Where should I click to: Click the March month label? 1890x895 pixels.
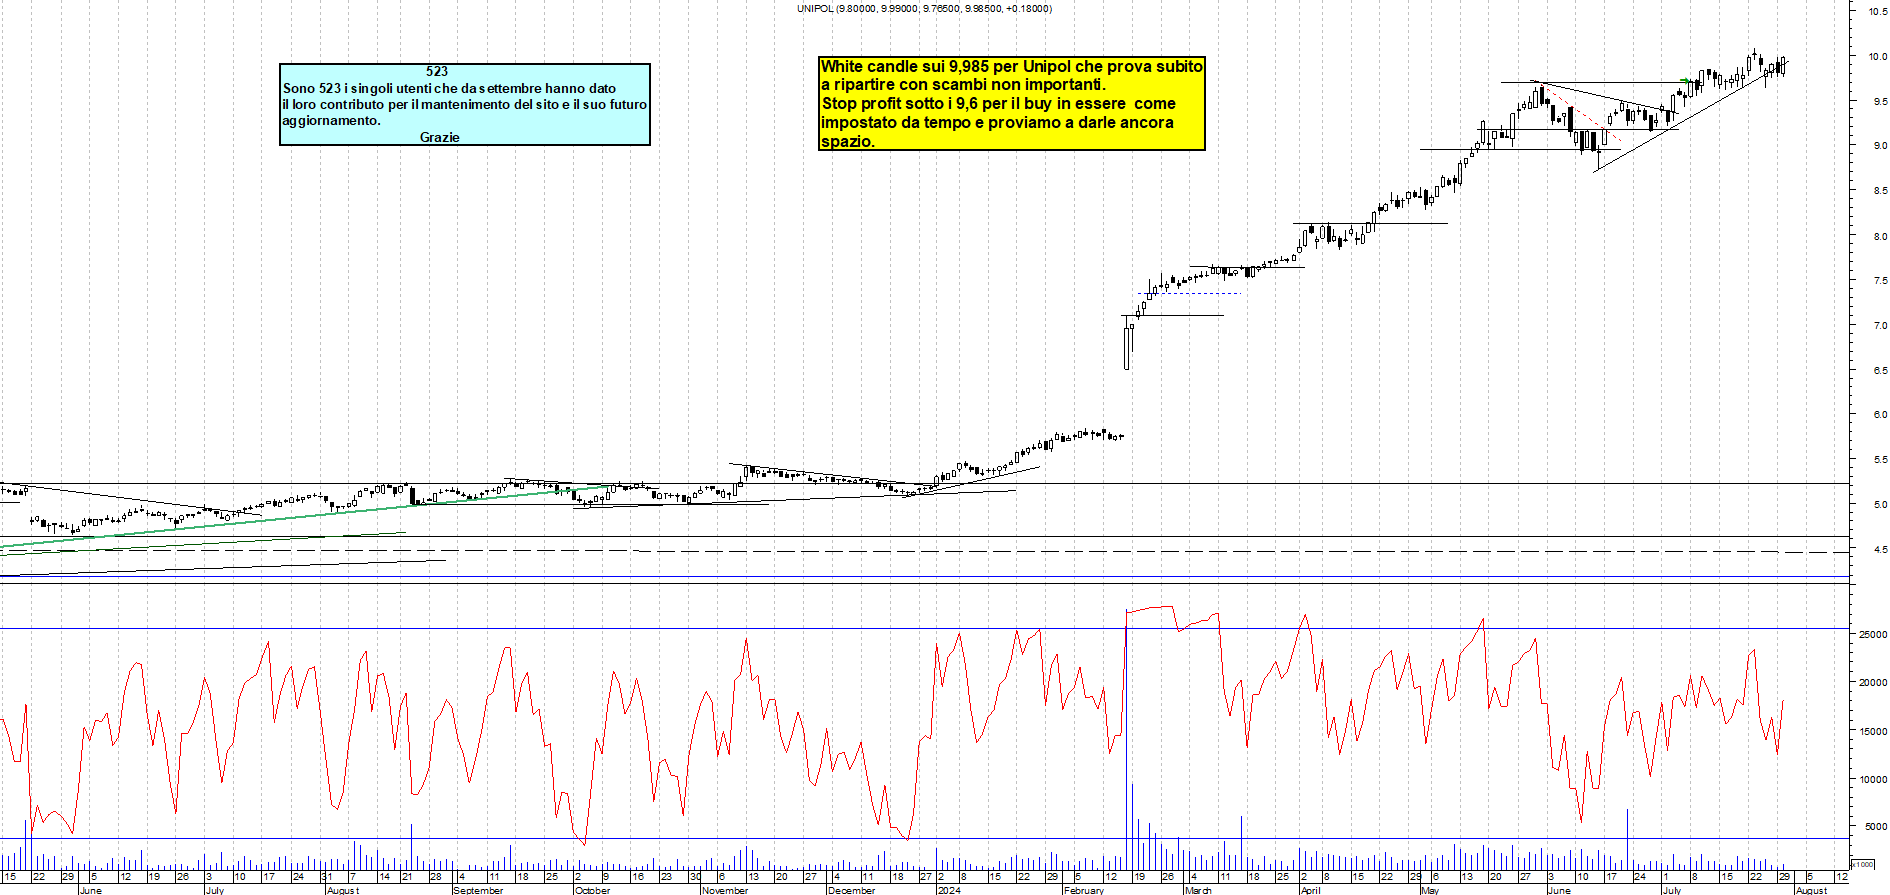pyautogui.click(x=1198, y=890)
